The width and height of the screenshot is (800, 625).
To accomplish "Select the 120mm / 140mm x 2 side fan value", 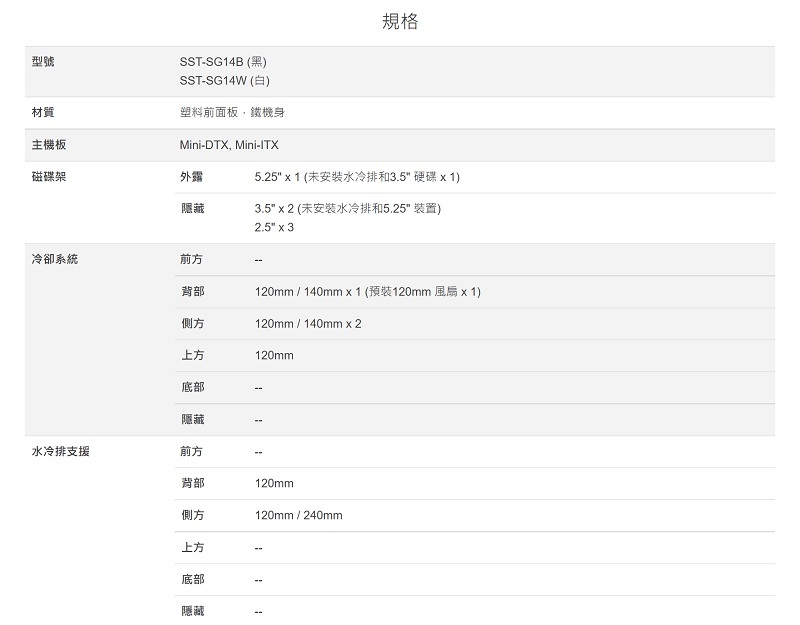I will coord(308,323).
